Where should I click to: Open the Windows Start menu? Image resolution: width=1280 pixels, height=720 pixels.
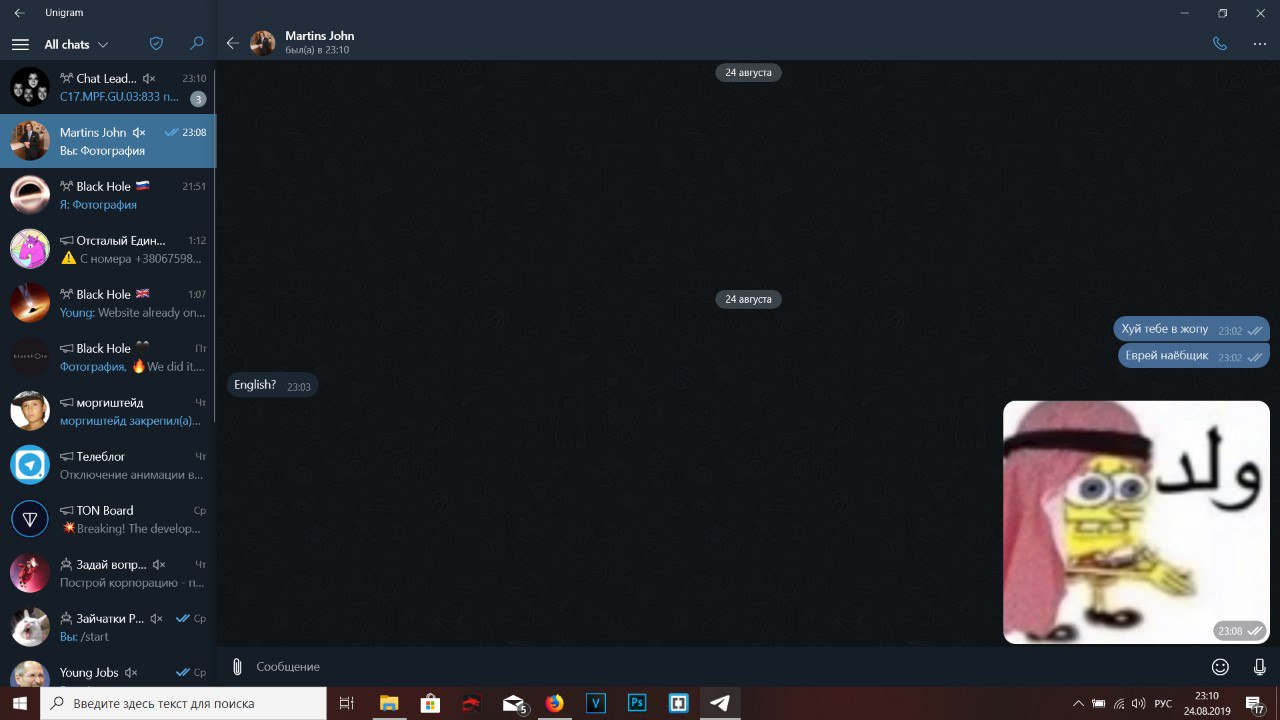tap(20, 703)
